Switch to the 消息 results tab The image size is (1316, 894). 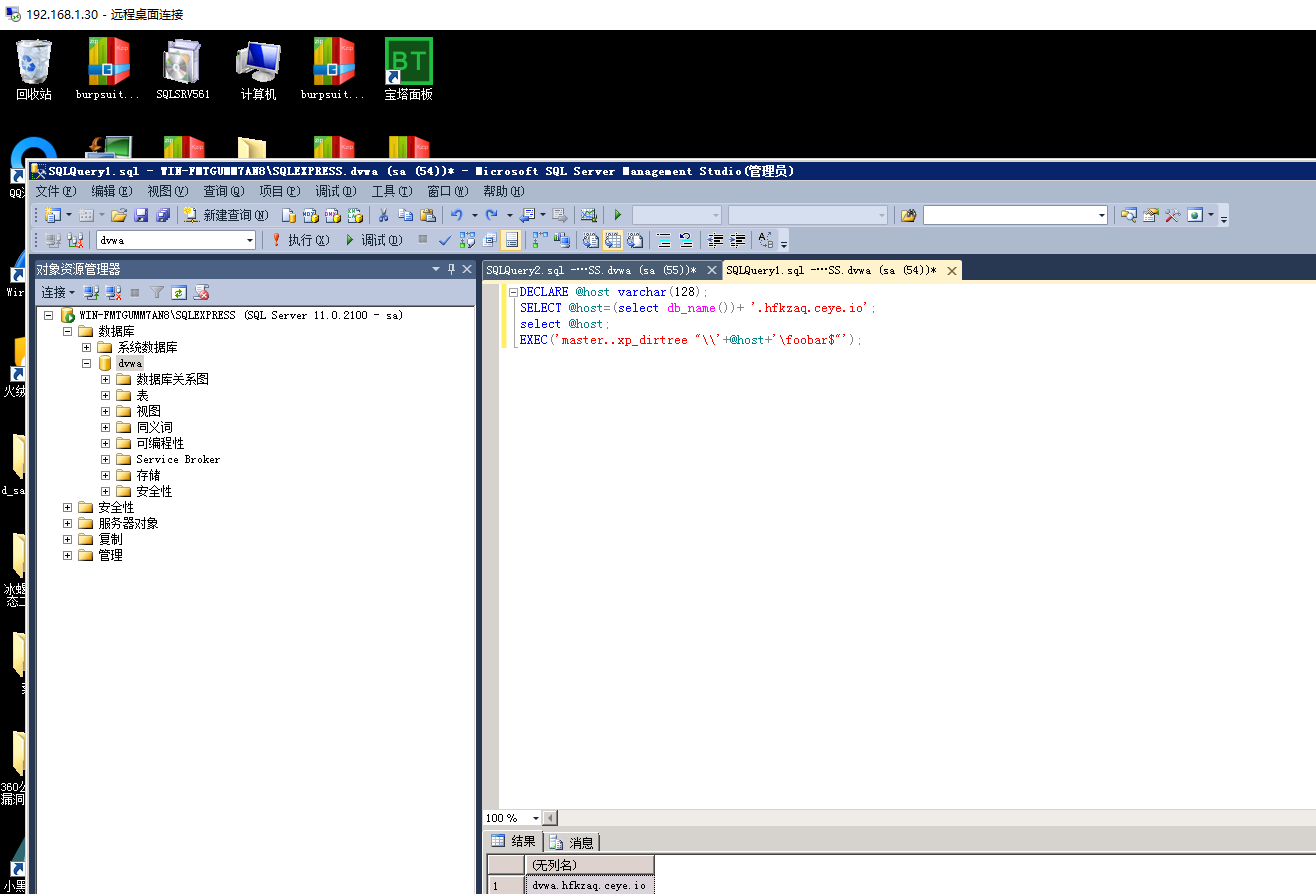coord(571,842)
